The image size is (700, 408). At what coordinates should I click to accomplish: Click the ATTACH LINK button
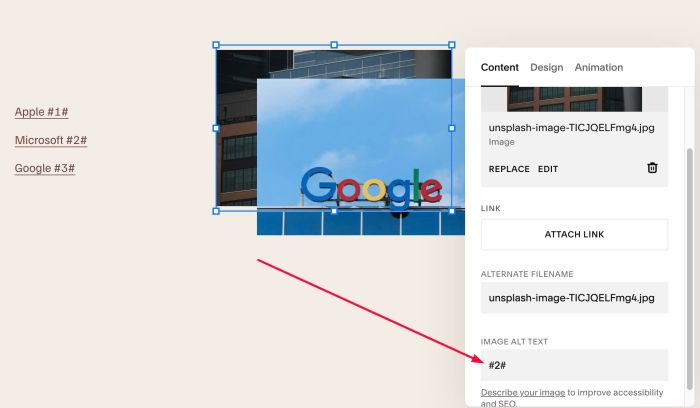pyautogui.click(x=574, y=234)
